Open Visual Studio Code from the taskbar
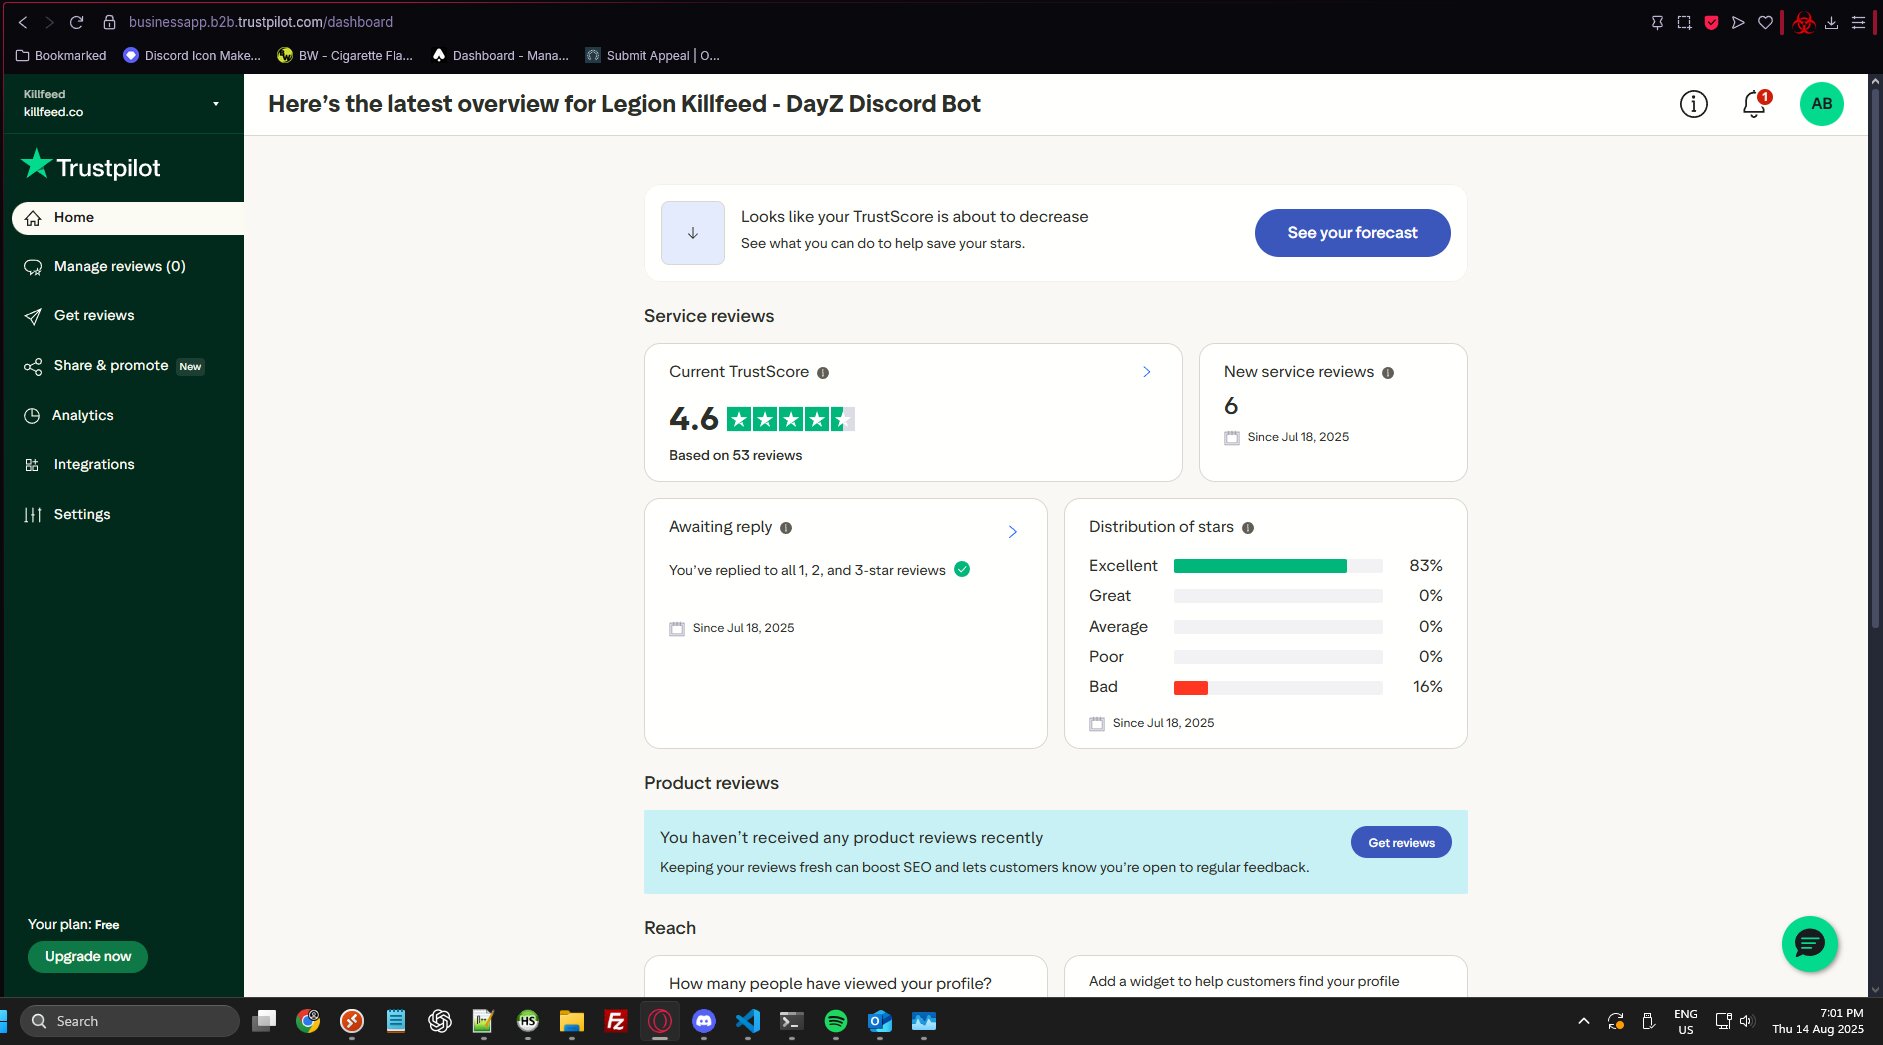Viewport: 1883px width, 1045px height. point(748,1021)
